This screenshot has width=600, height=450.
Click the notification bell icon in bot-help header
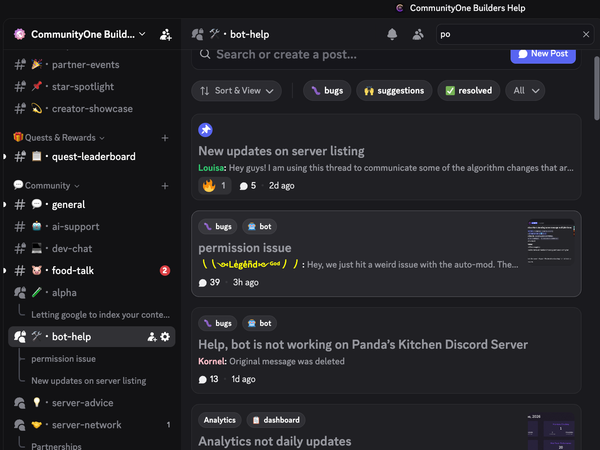coord(392,34)
